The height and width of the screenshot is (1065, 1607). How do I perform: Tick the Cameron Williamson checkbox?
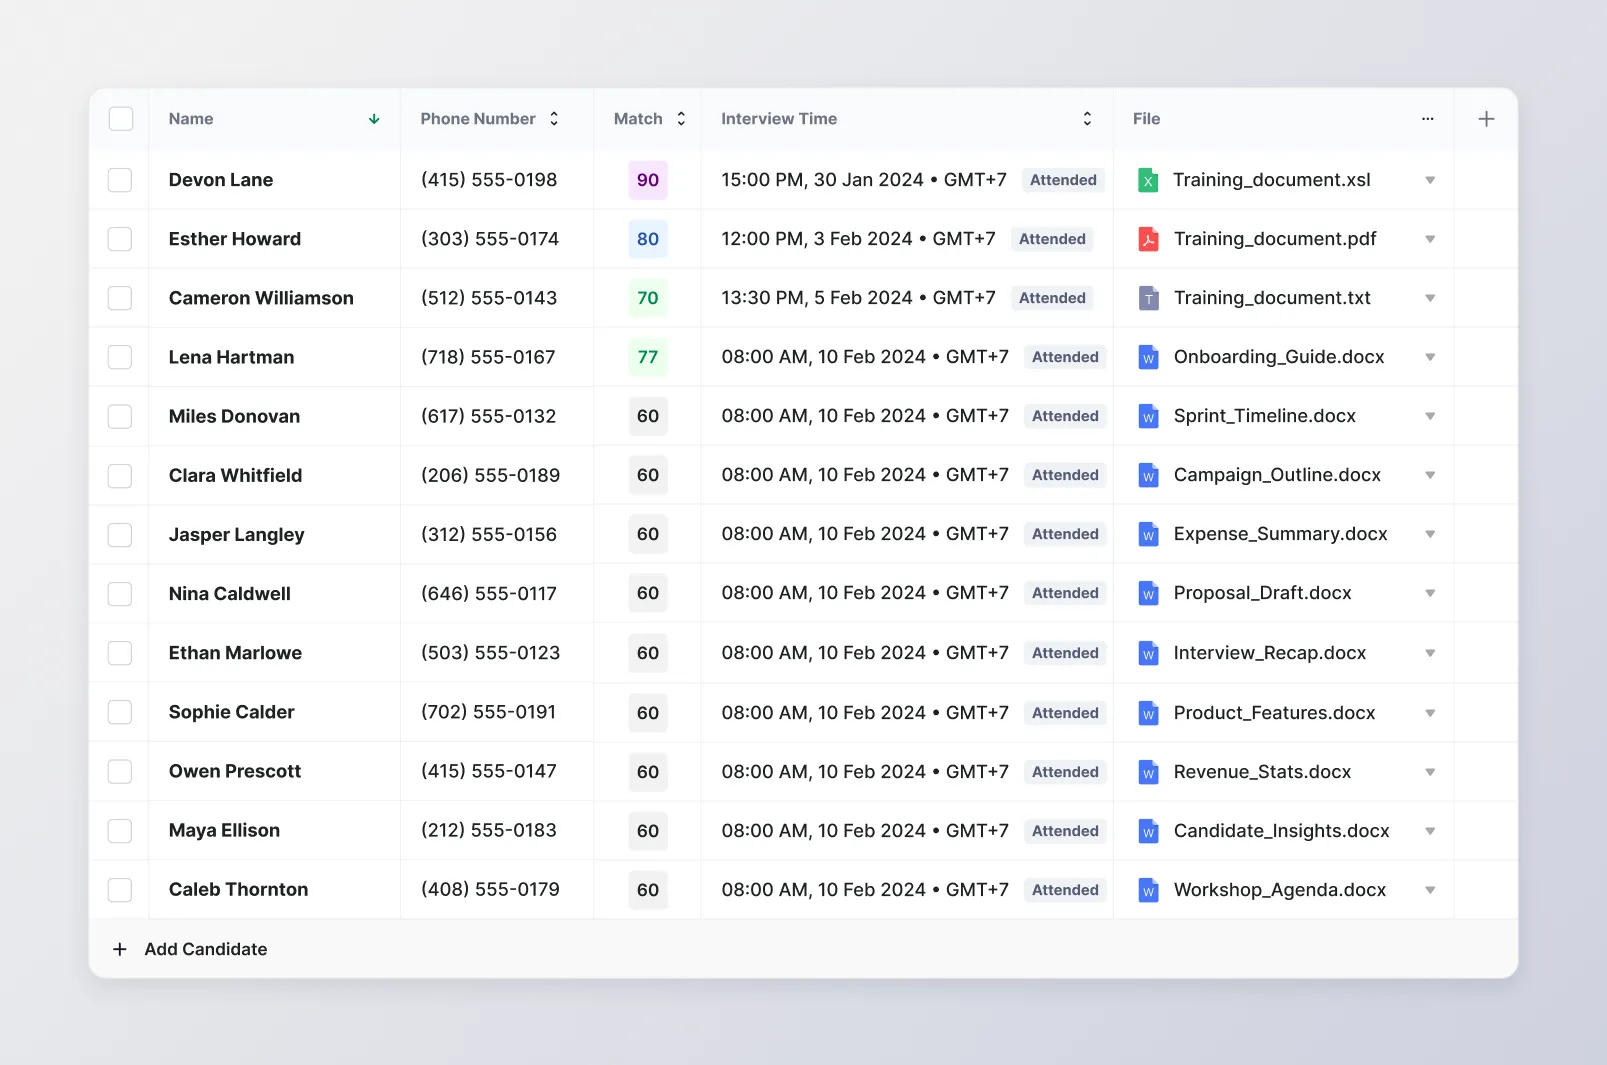(120, 298)
